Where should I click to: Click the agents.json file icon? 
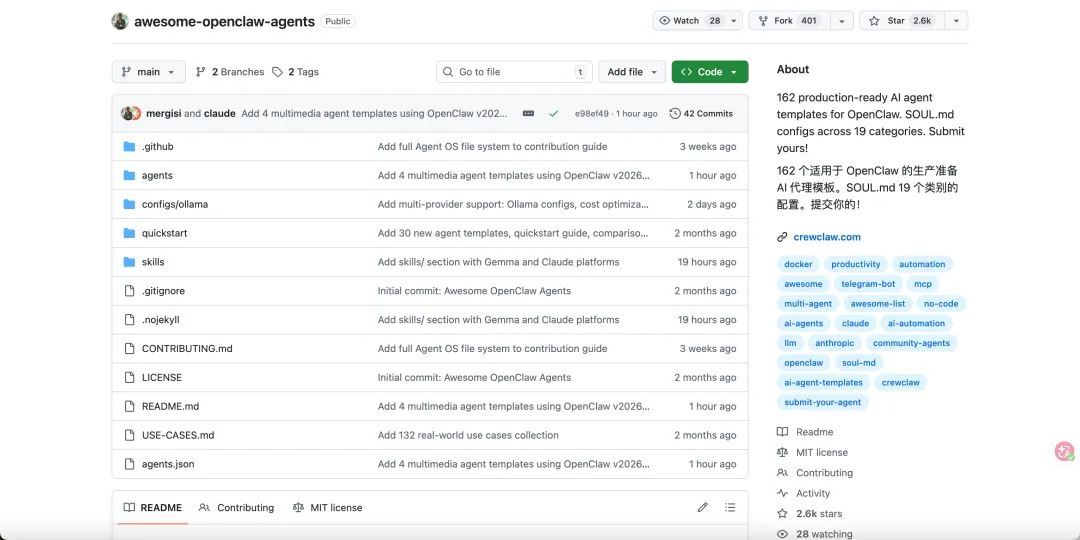(129, 464)
